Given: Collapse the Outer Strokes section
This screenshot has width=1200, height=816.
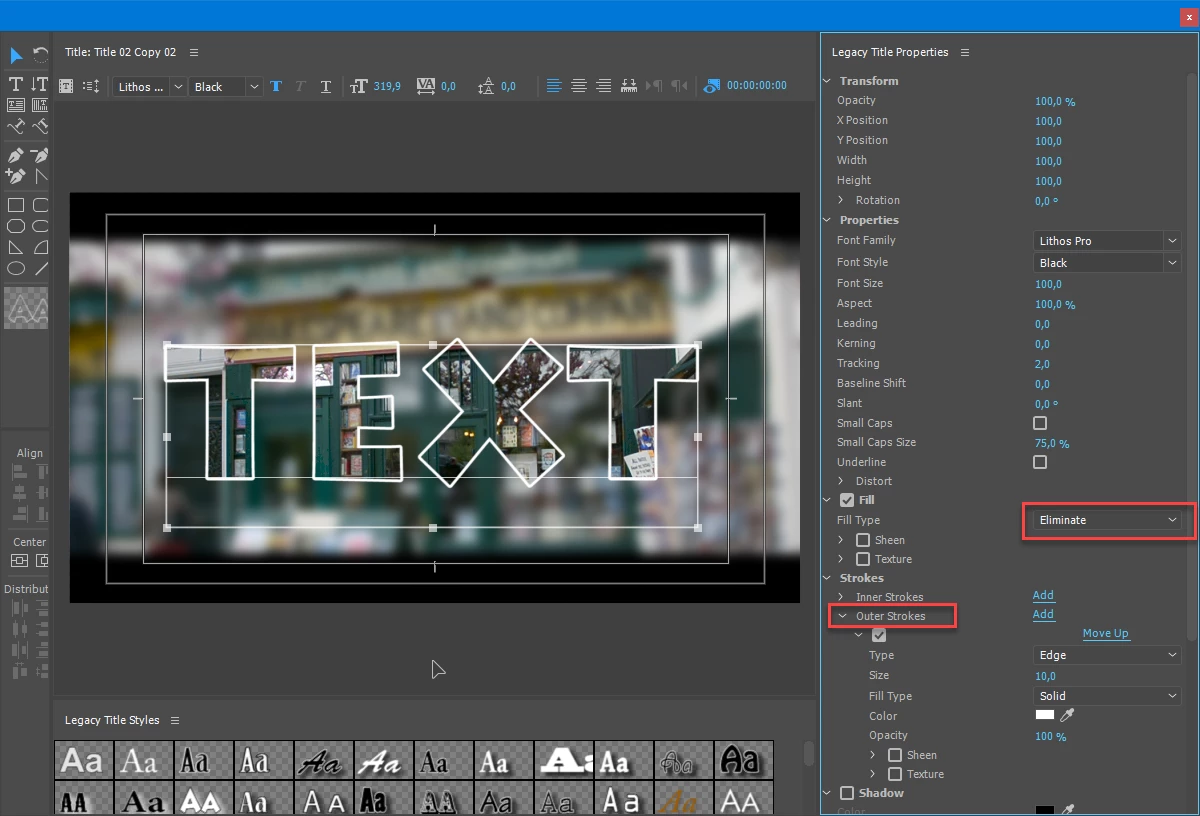Looking at the screenshot, I should click(842, 616).
